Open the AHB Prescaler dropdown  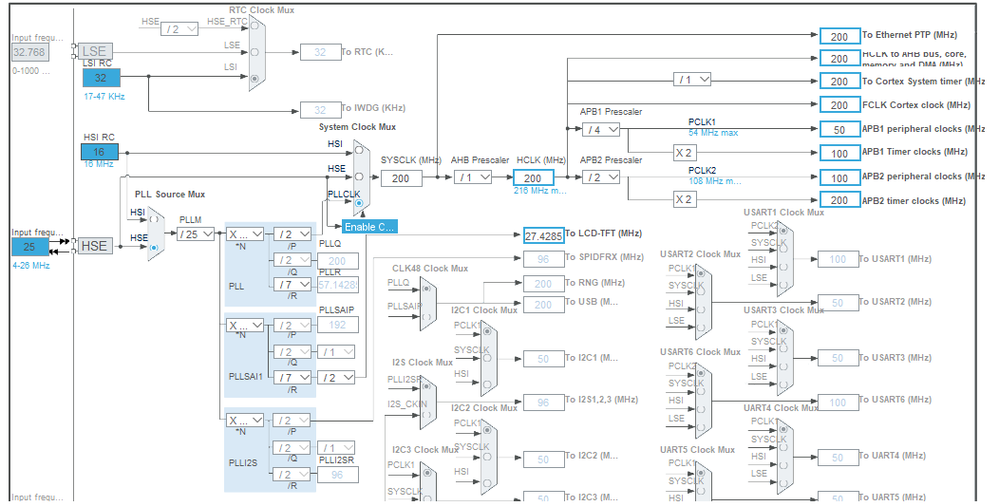coord(473,178)
